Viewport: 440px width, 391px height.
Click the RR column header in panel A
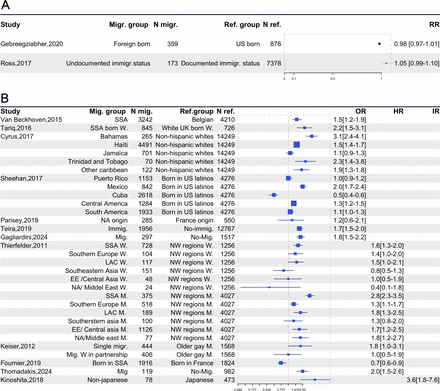coord(434,25)
